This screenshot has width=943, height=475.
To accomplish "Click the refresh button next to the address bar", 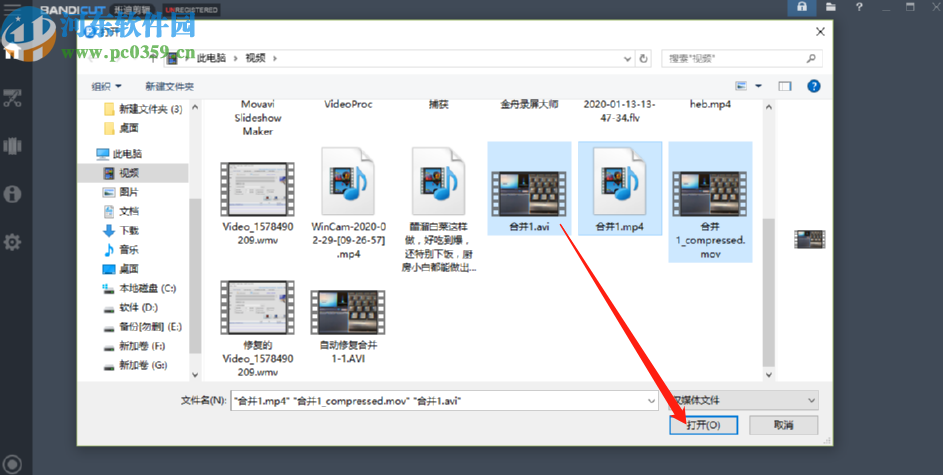I will point(644,58).
